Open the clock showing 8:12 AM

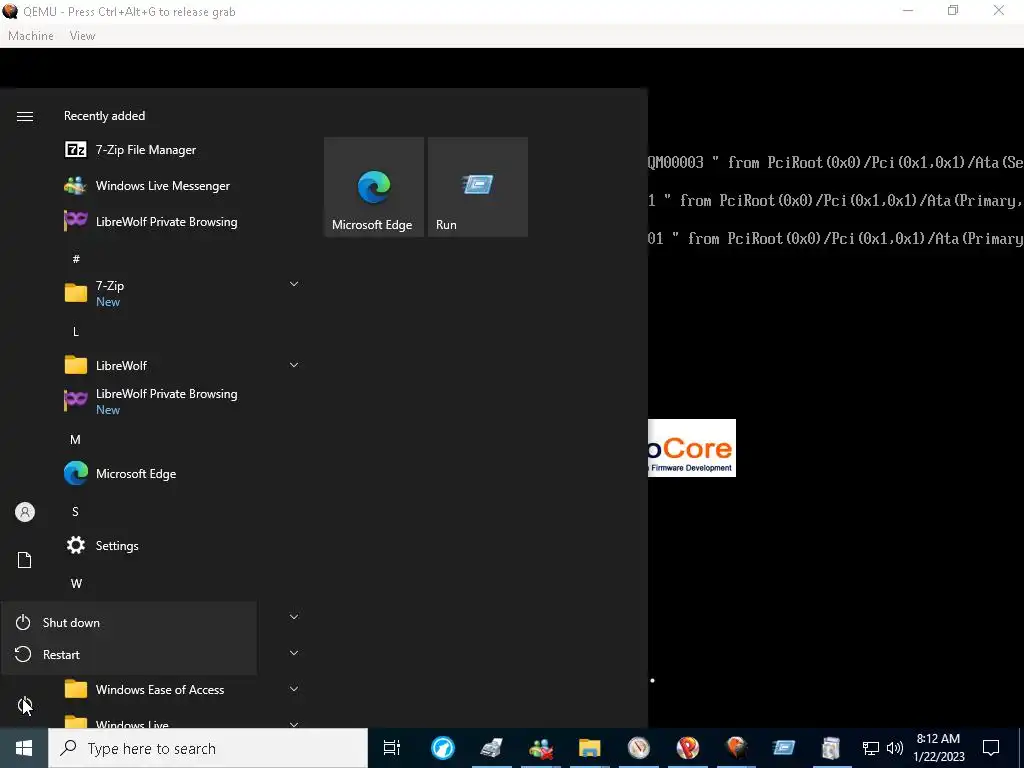coord(938,748)
